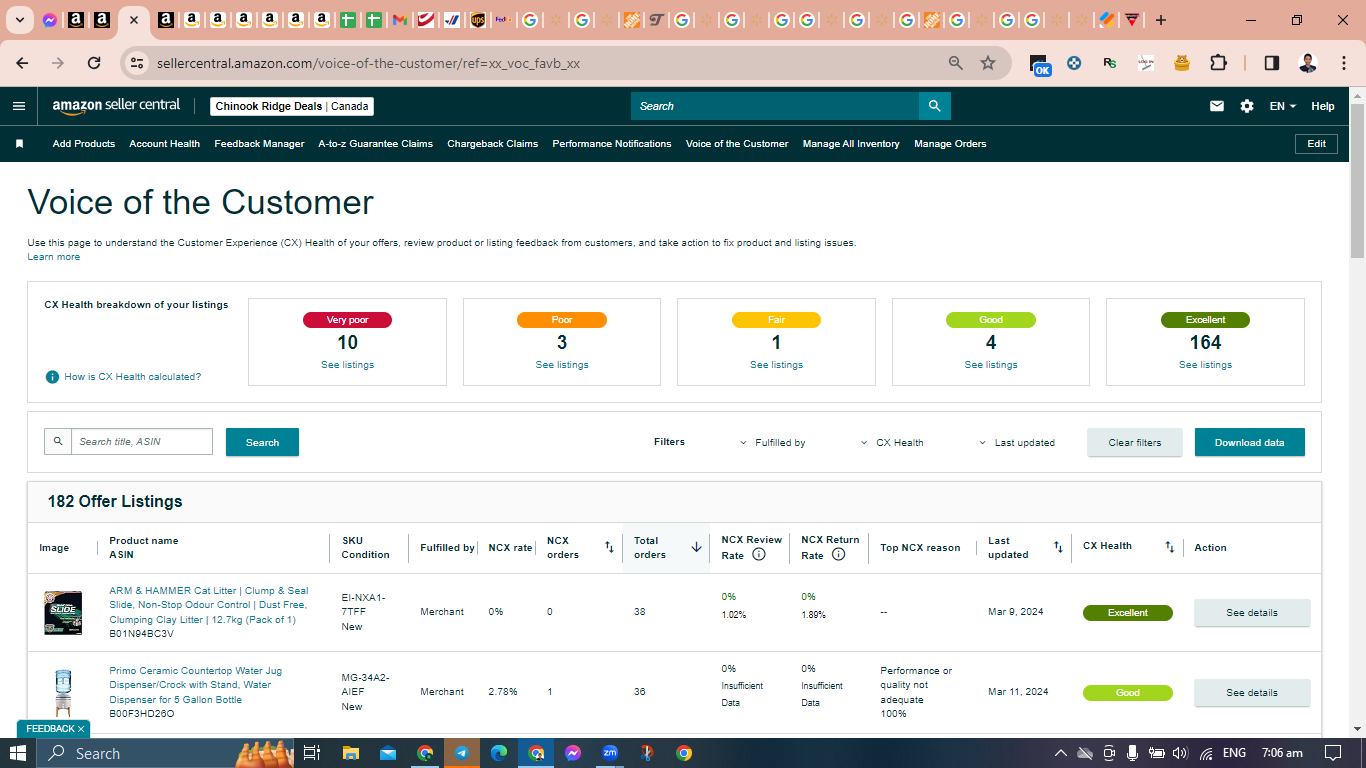Open the Windows Start menu

tap(19, 753)
